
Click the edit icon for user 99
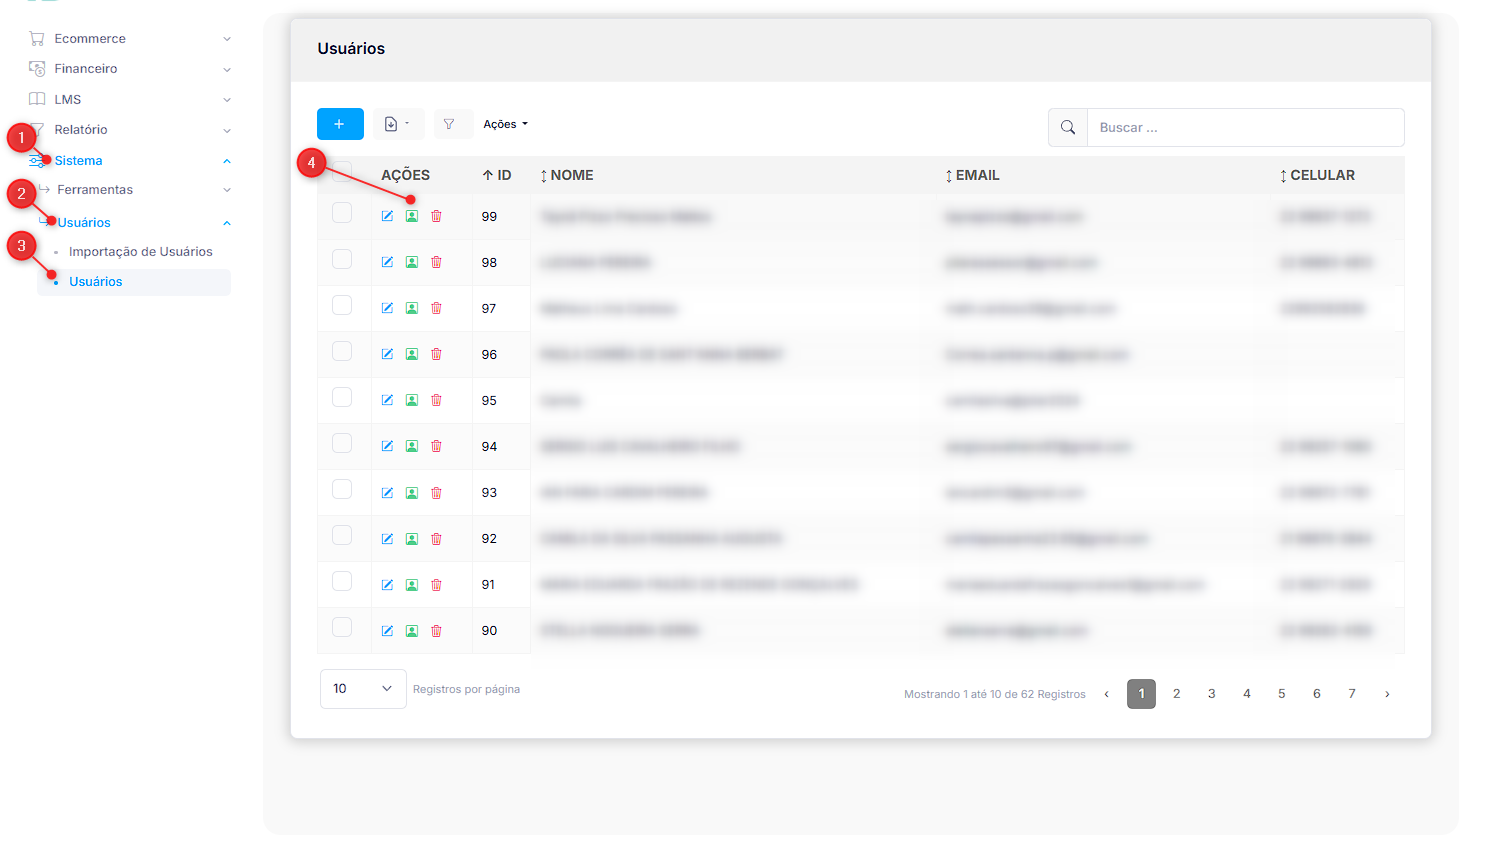pyautogui.click(x=387, y=216)
